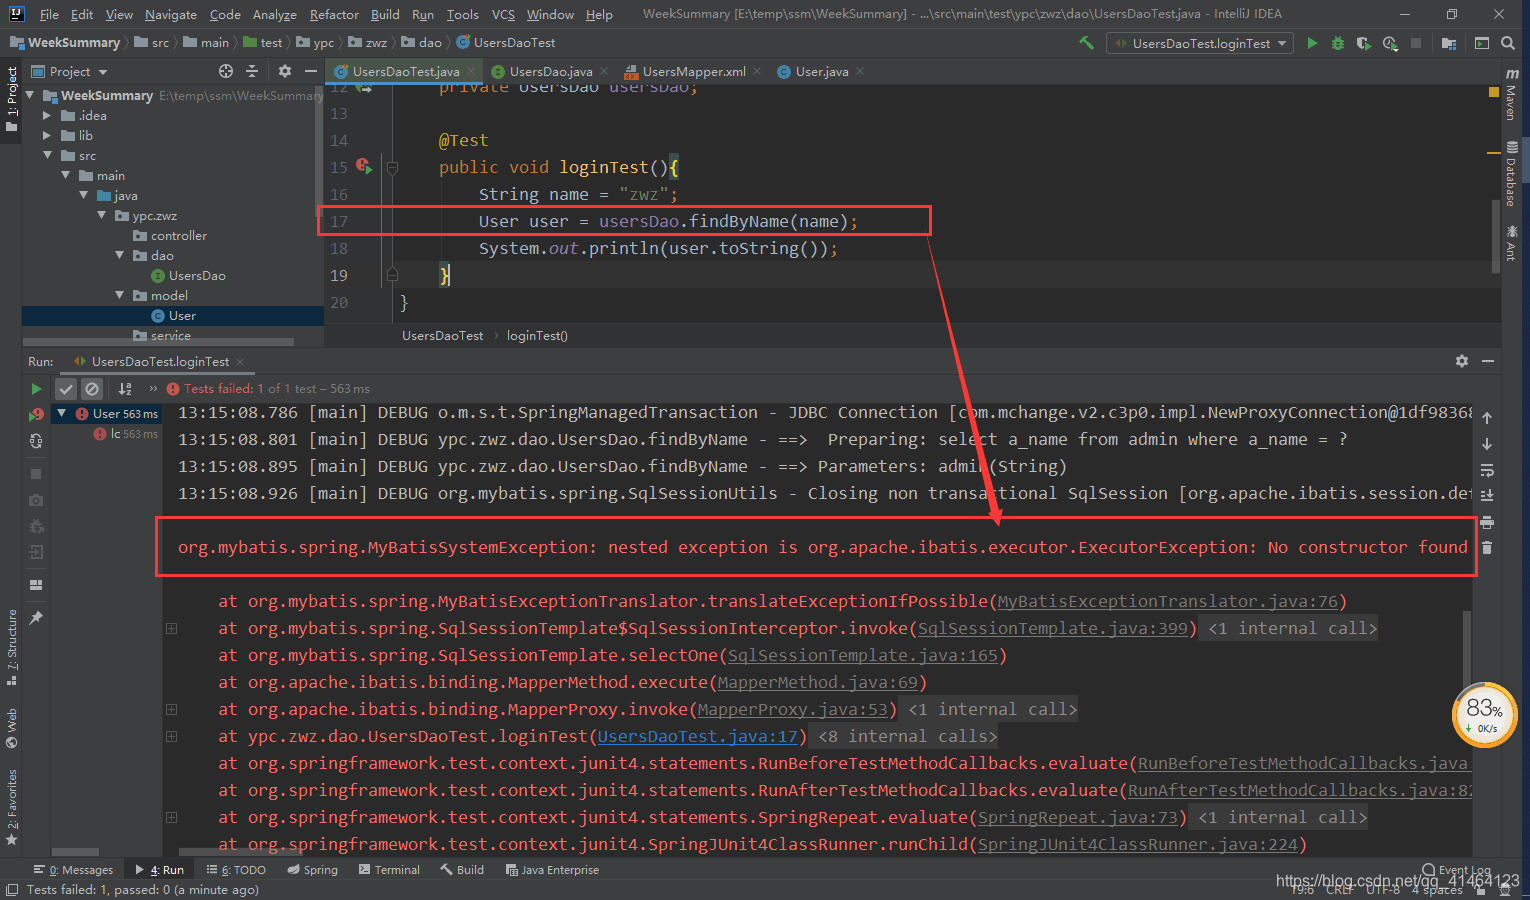Open the Refactor menu

(x=333, y=14)
